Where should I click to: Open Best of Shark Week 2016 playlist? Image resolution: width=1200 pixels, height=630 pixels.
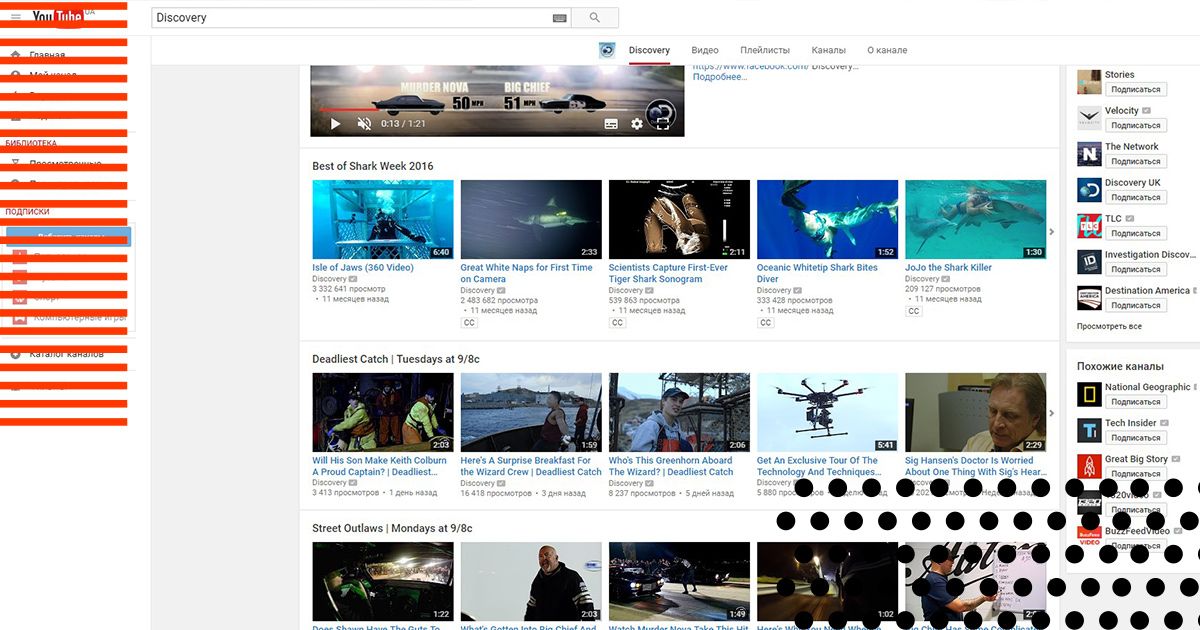pyautogui.click(x=373, y=166)
